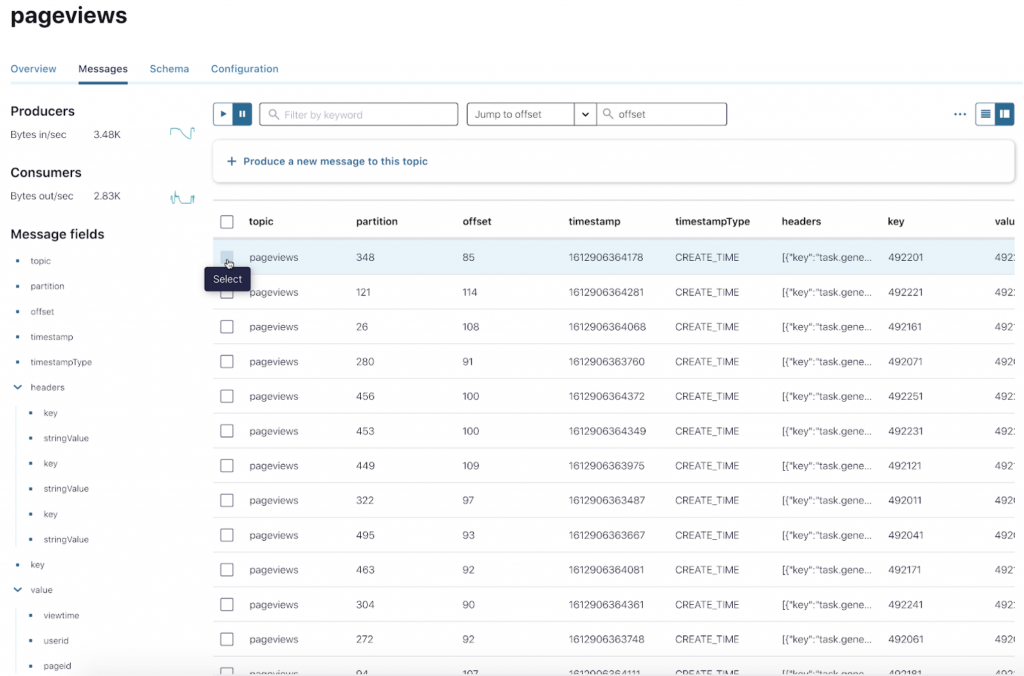Image resolution: width=1024 pixels, height=676 pixels.
Task: Click Produce a new message to this topic
Action: [335, 161]
